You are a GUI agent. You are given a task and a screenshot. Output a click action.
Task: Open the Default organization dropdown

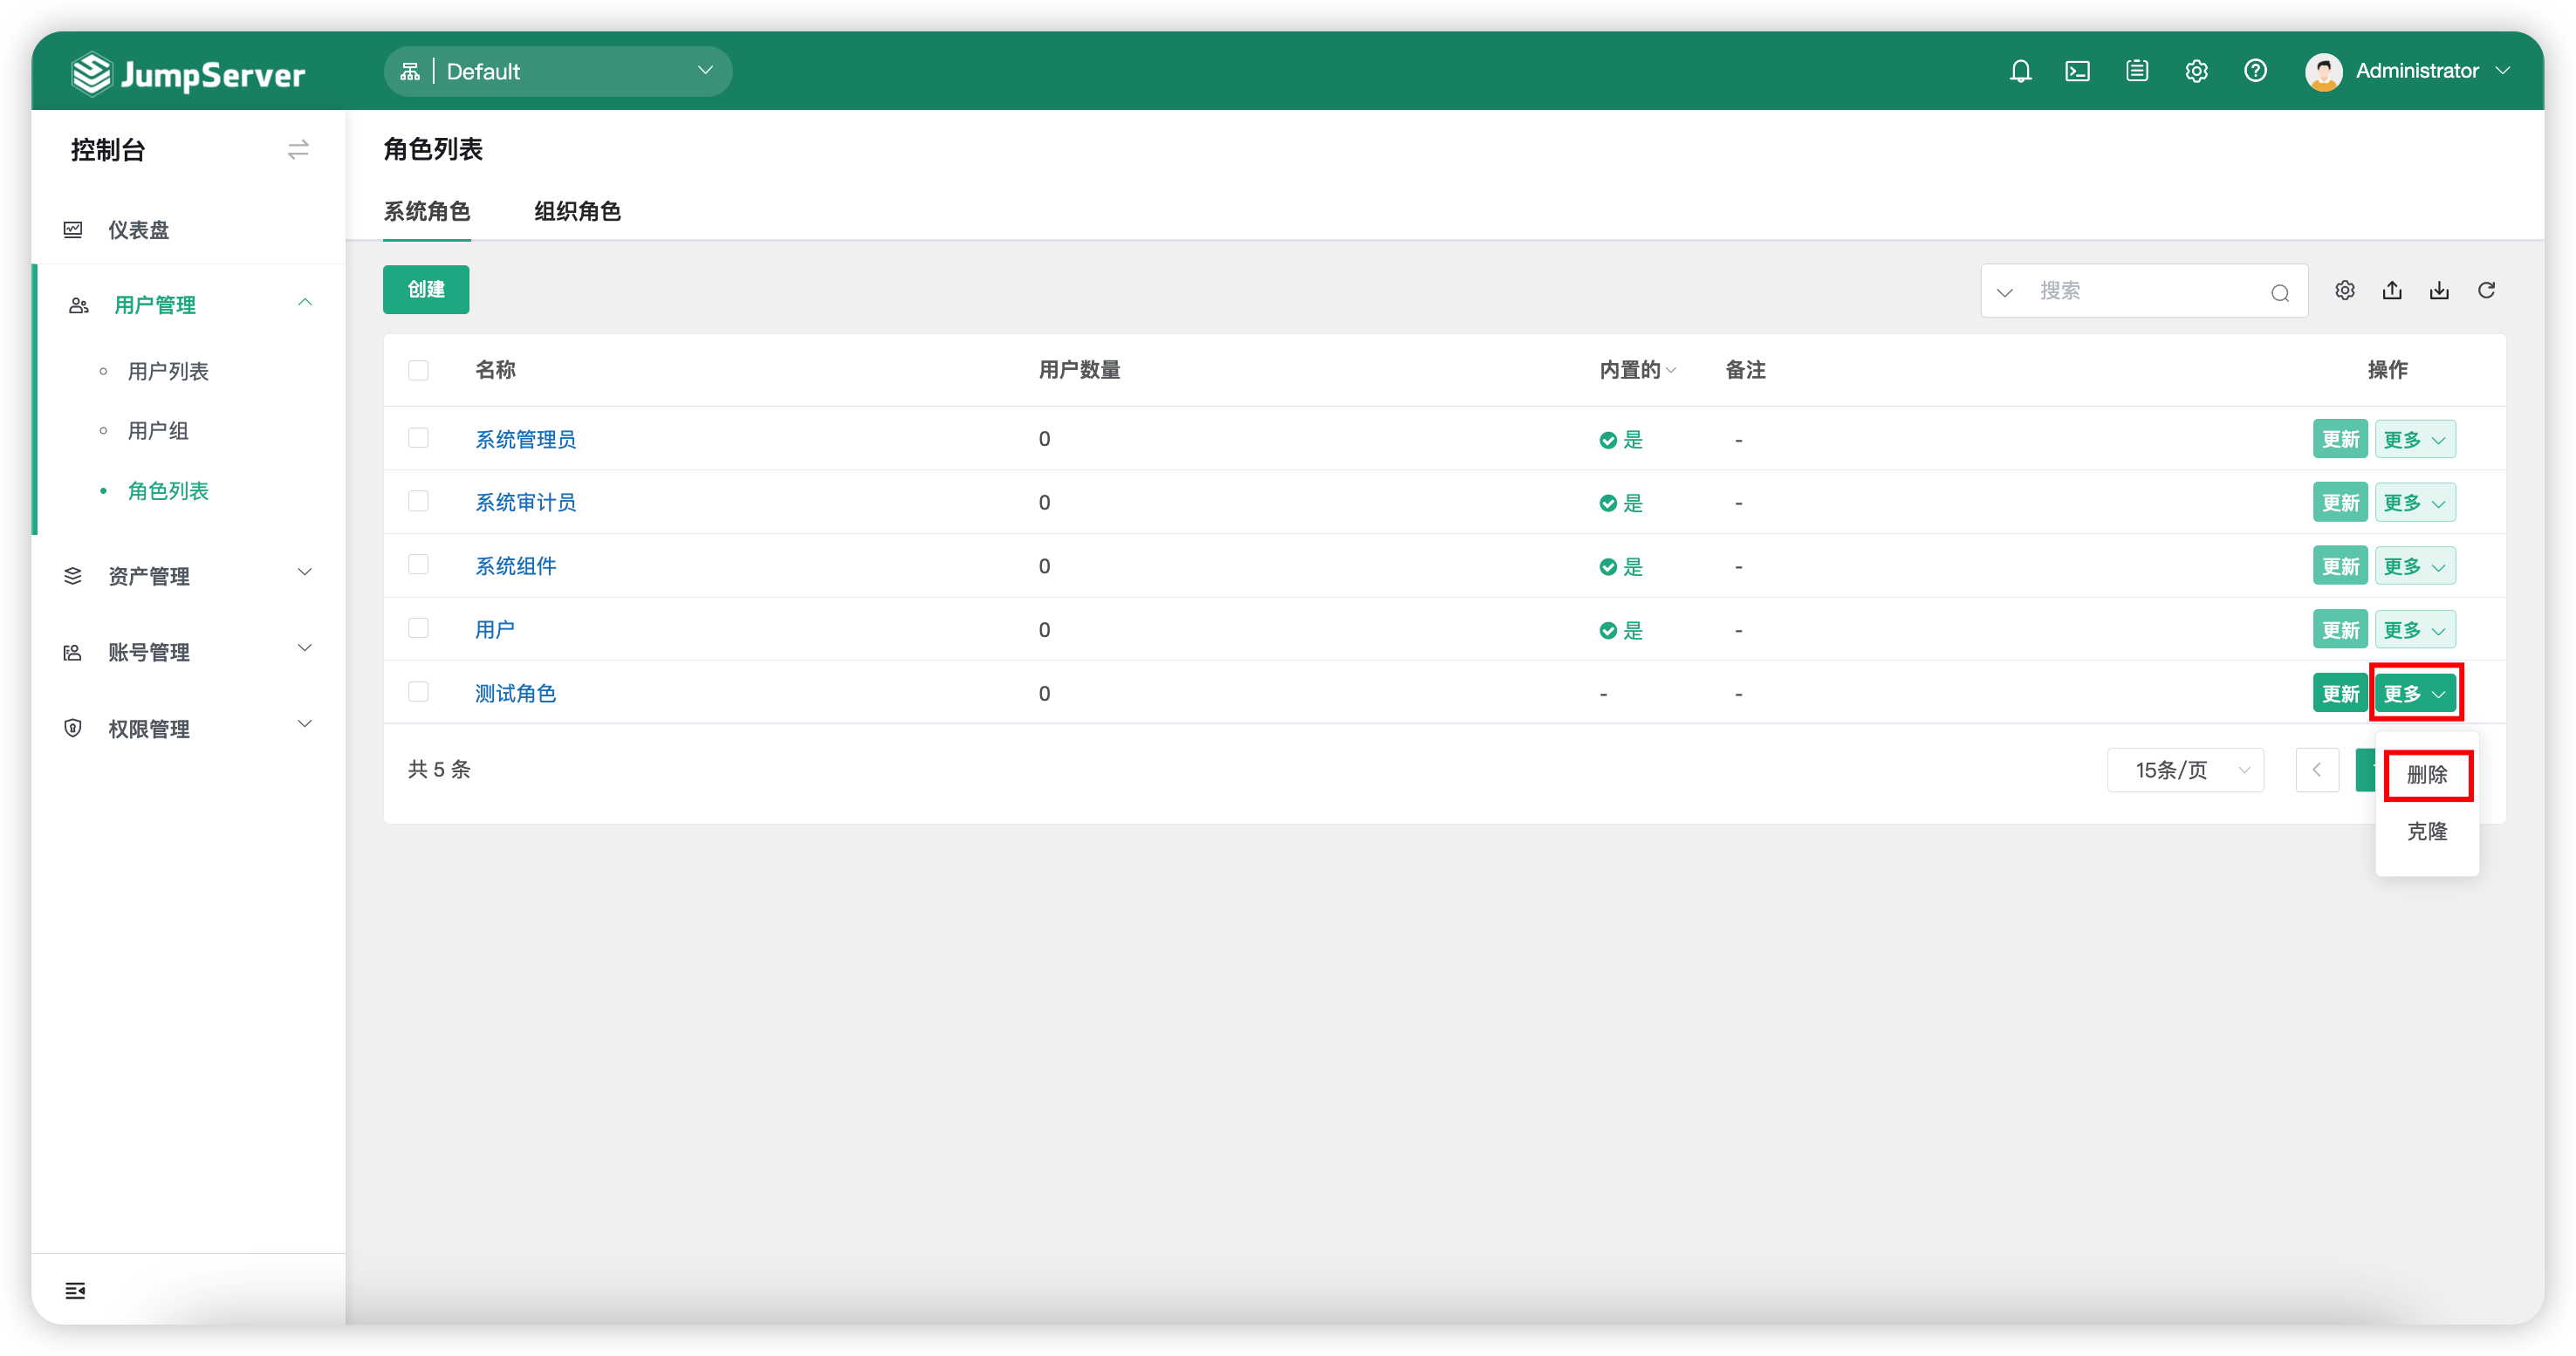(558, 71)
